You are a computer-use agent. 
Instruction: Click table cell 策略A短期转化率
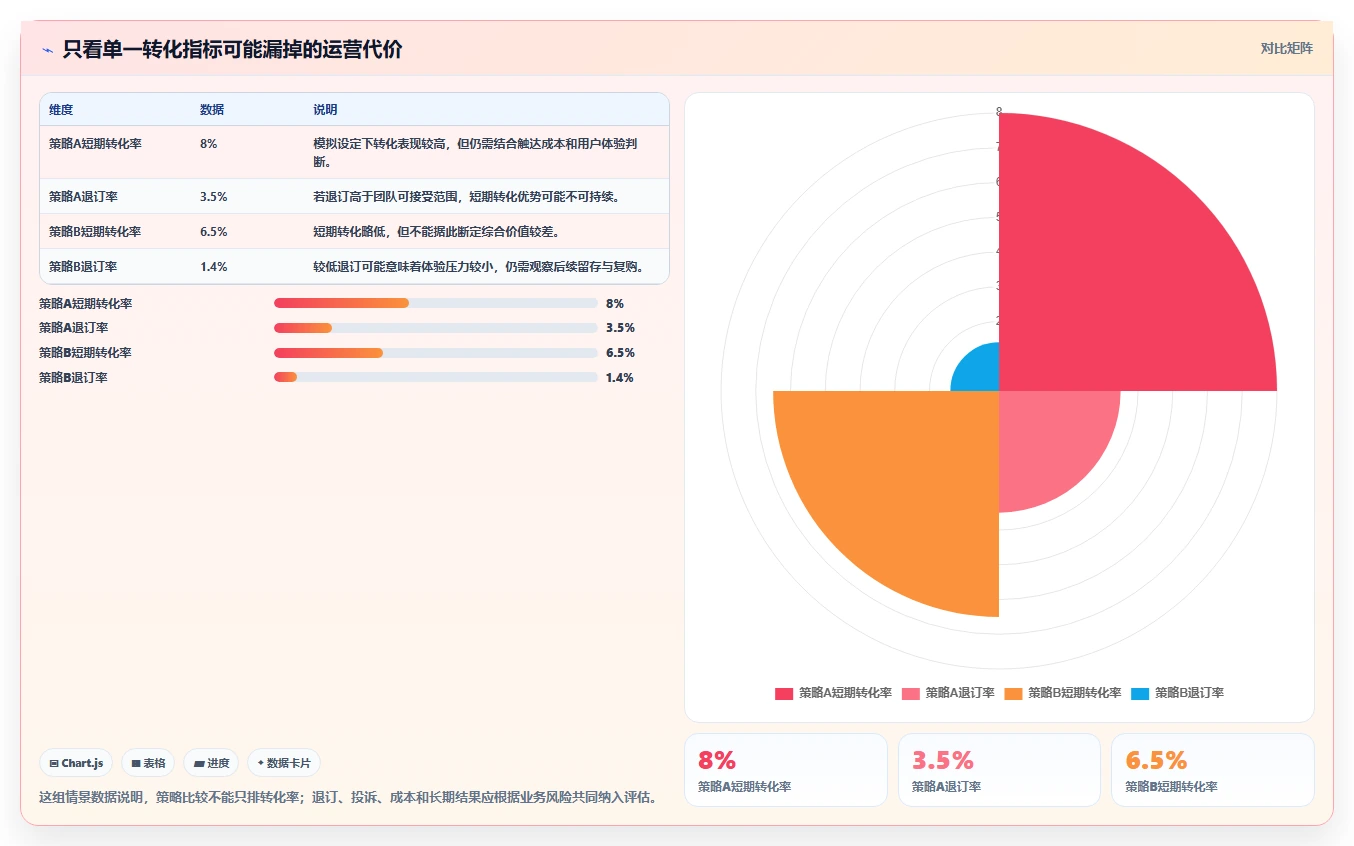coord(95,144)
